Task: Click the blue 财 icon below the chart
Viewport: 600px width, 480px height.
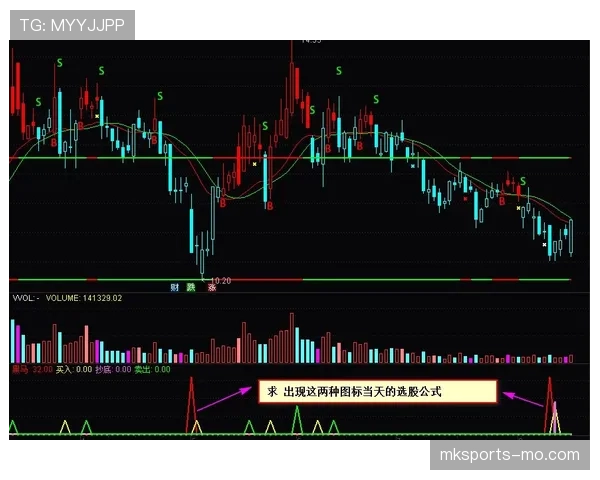Action: [176, 287]
